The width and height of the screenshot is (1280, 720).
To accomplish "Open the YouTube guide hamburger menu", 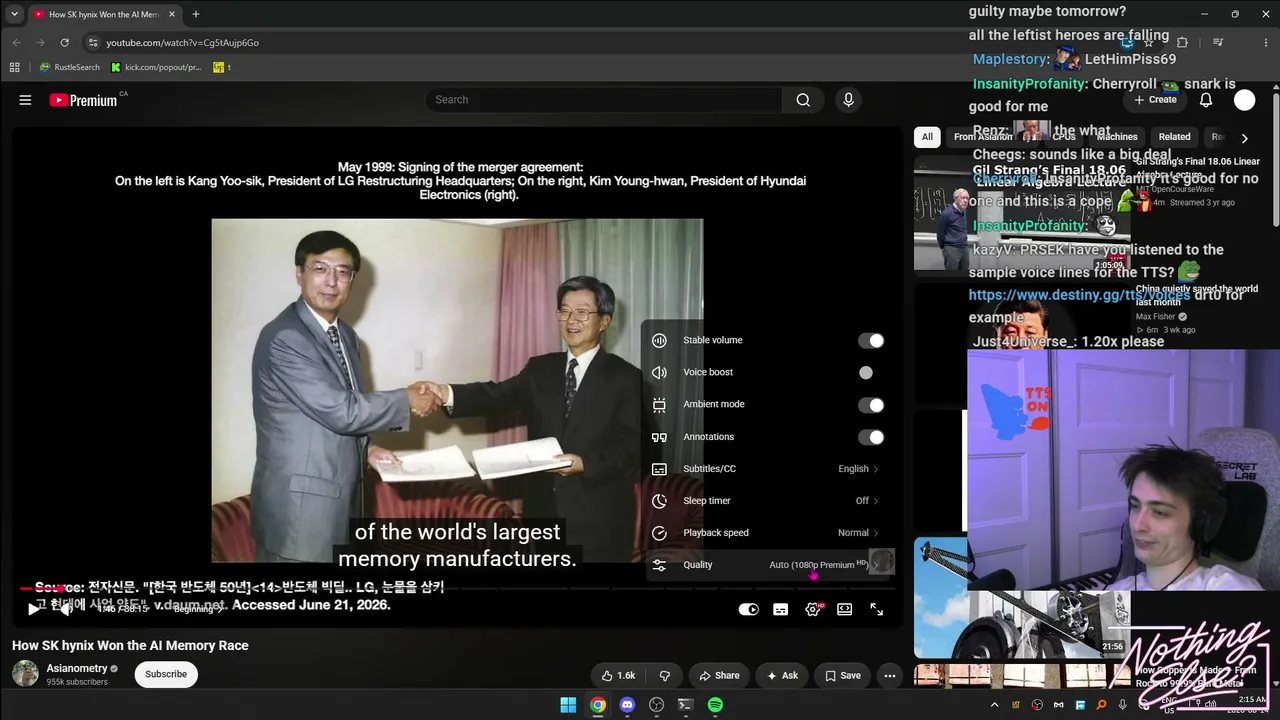I will tap(25, 100).
